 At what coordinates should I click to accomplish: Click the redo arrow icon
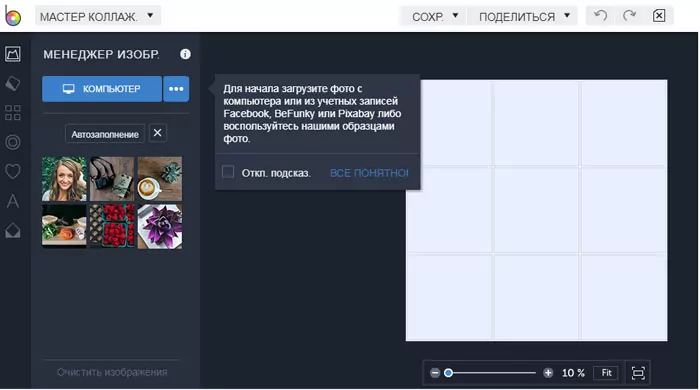tap(629, 16)
